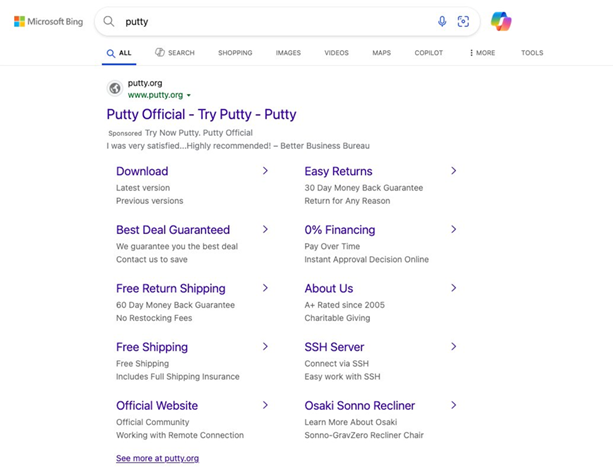This screenshot has height=473, width=613.
Task: Click 'Easy work with SSH' text
Action: (x=342, y=377)
